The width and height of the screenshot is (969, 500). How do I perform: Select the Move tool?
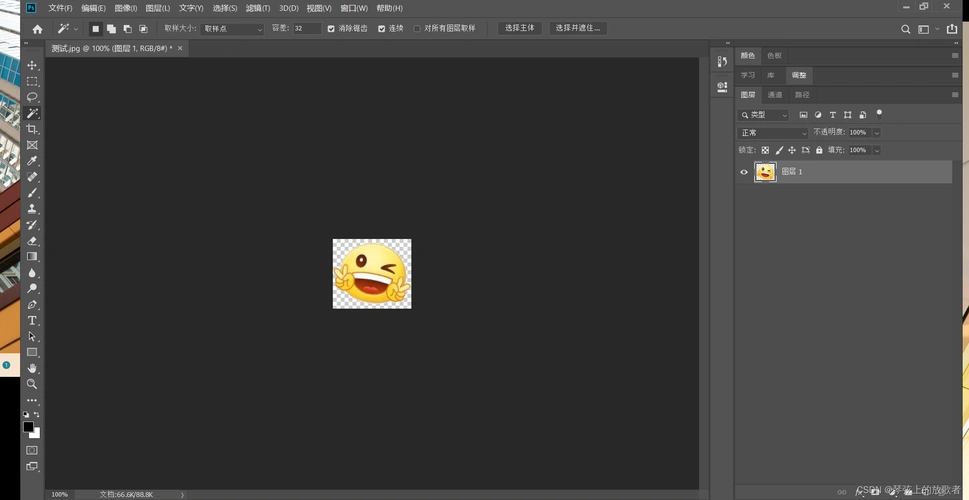pos(32,66)
